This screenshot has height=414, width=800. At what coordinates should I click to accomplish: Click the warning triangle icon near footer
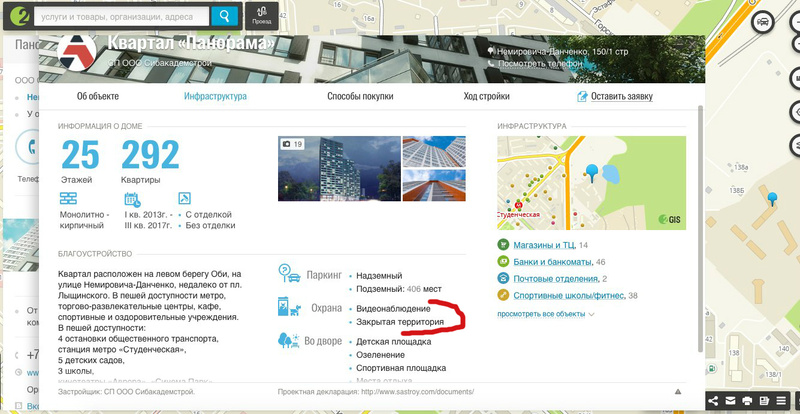point(678,392)
